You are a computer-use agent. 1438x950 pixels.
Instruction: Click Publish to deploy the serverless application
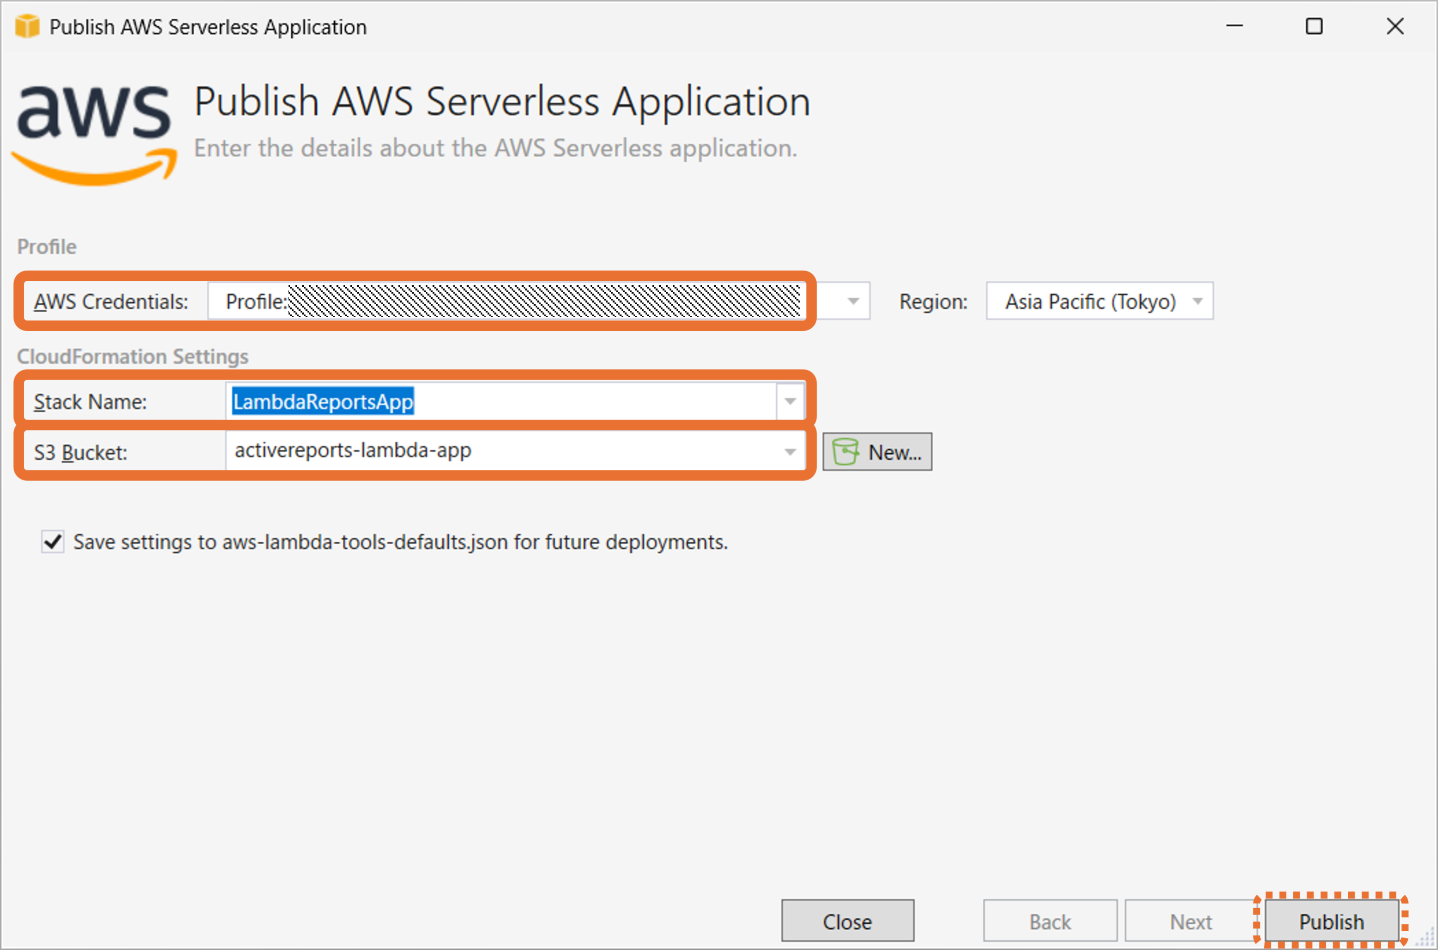pyautogui.click(x=1331, y=921)
